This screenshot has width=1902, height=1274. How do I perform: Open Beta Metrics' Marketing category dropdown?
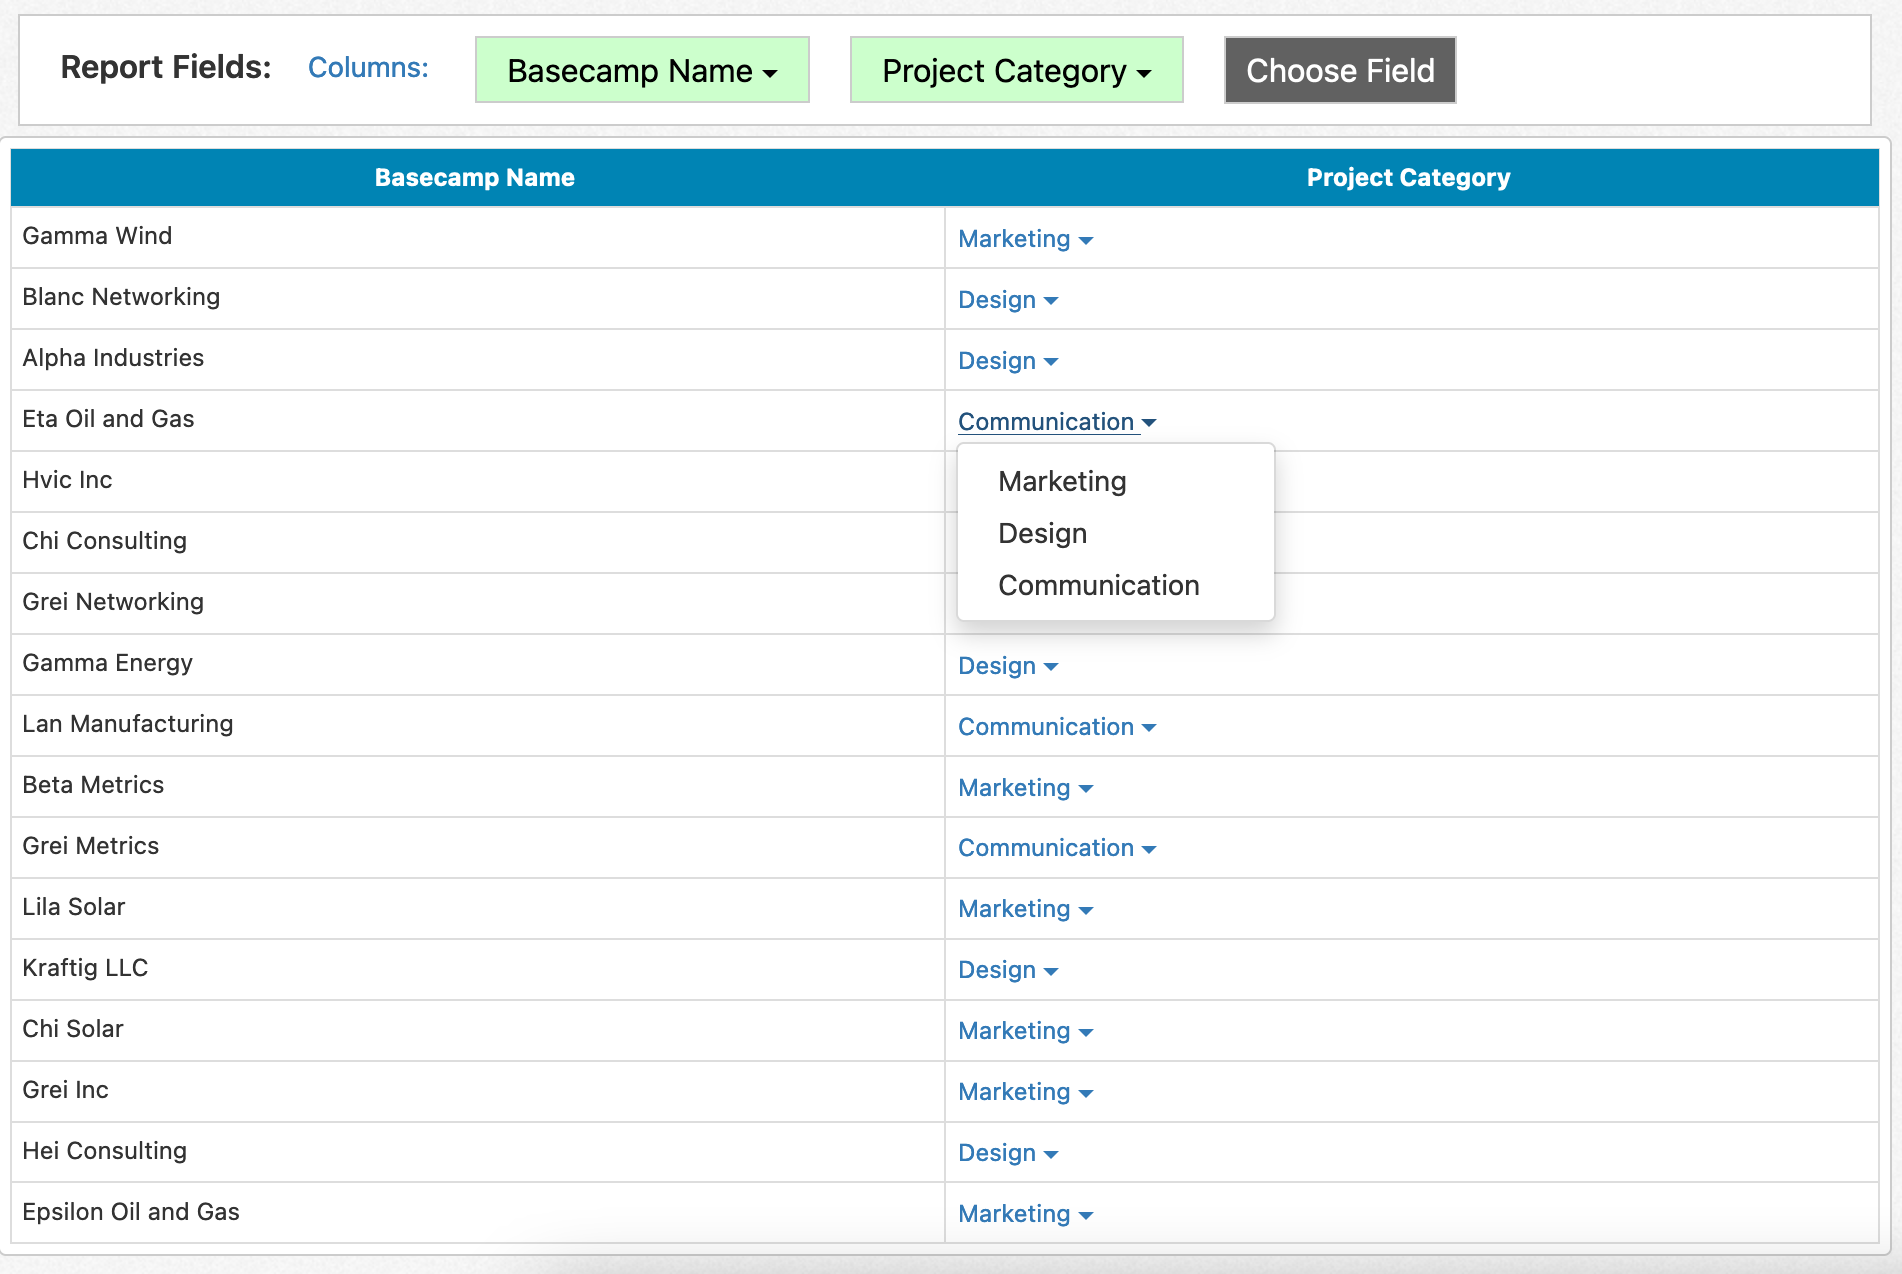click(1025, 789)
